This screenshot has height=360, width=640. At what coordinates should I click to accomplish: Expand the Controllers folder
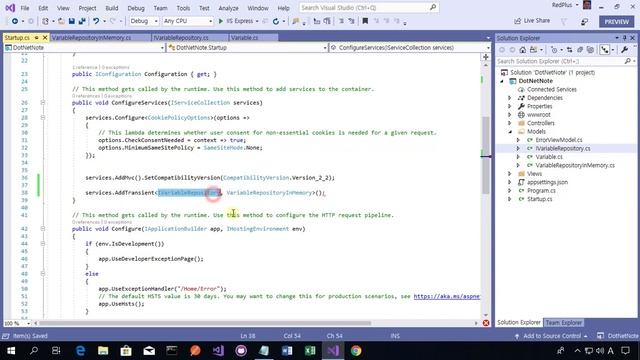(x=510, y=123)
